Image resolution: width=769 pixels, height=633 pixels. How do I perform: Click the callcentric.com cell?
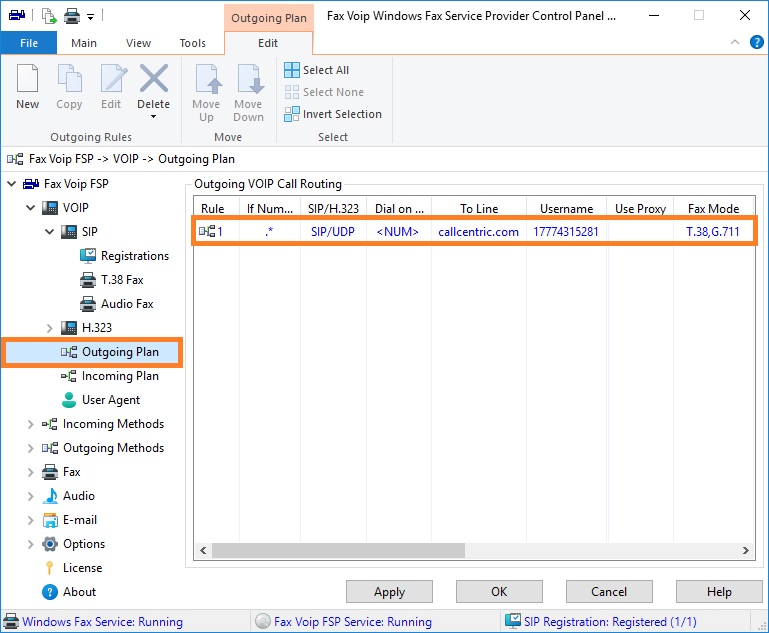(478, 232)
